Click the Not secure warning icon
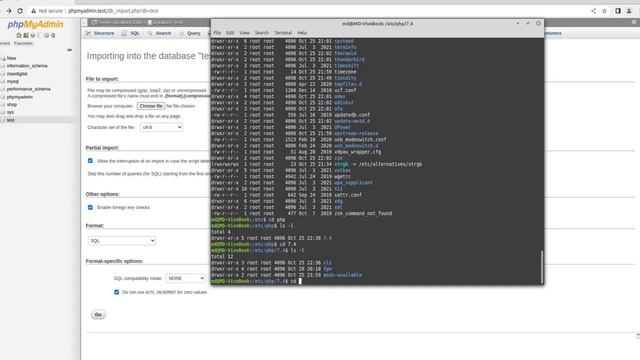The image size is (640, 360). tap(33, 11)
